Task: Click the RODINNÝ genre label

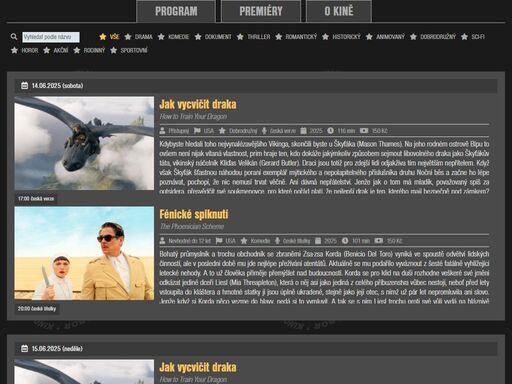Action: 94,50
